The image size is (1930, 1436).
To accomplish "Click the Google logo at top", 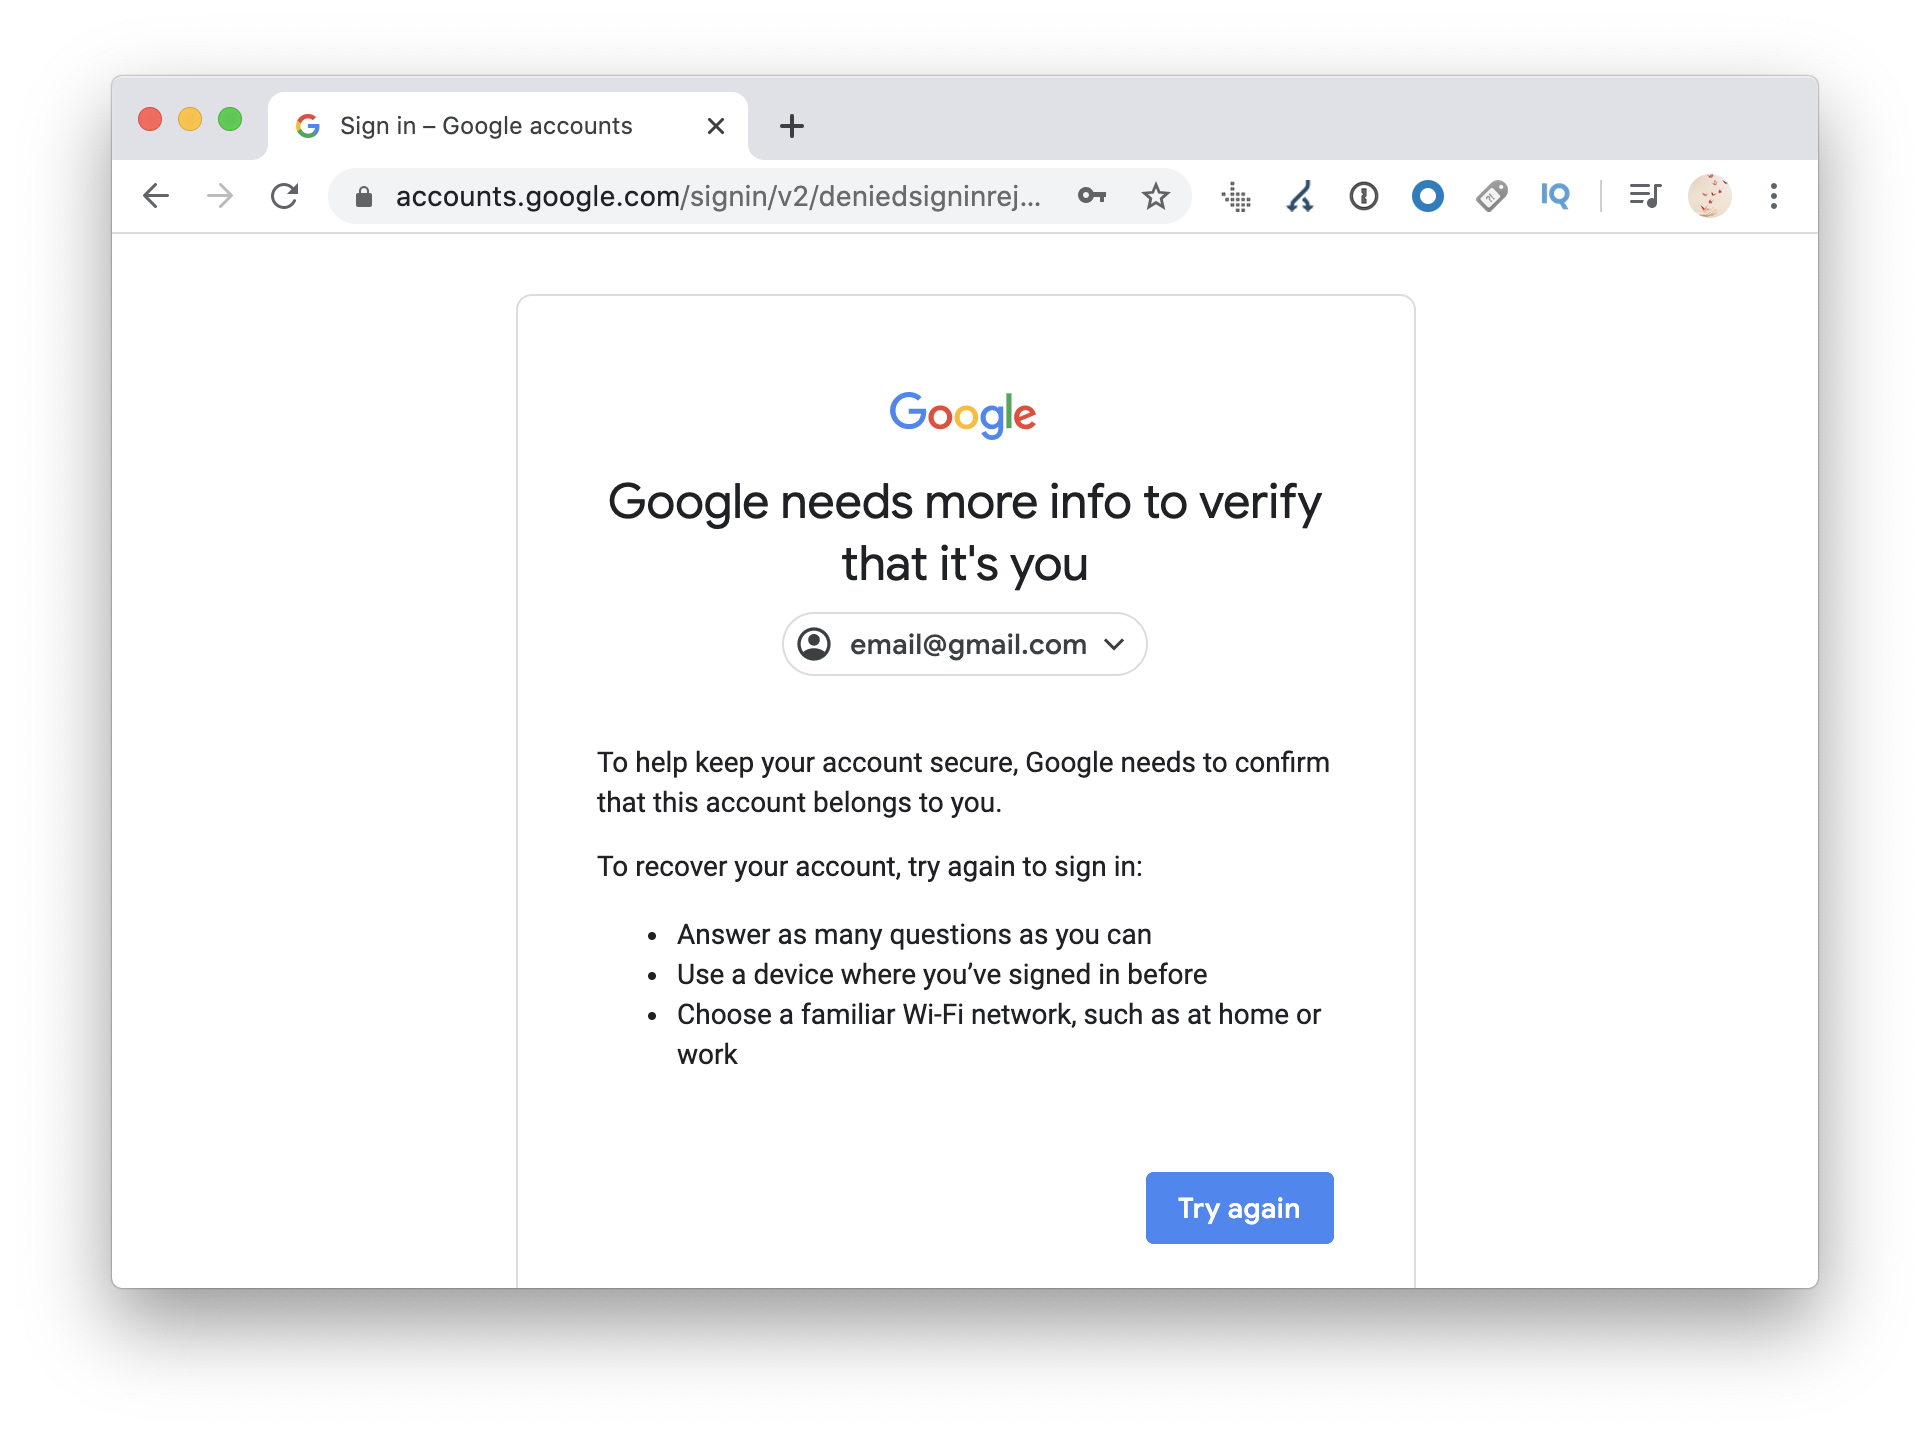I will pyautogui.click(x=963, y=415).
